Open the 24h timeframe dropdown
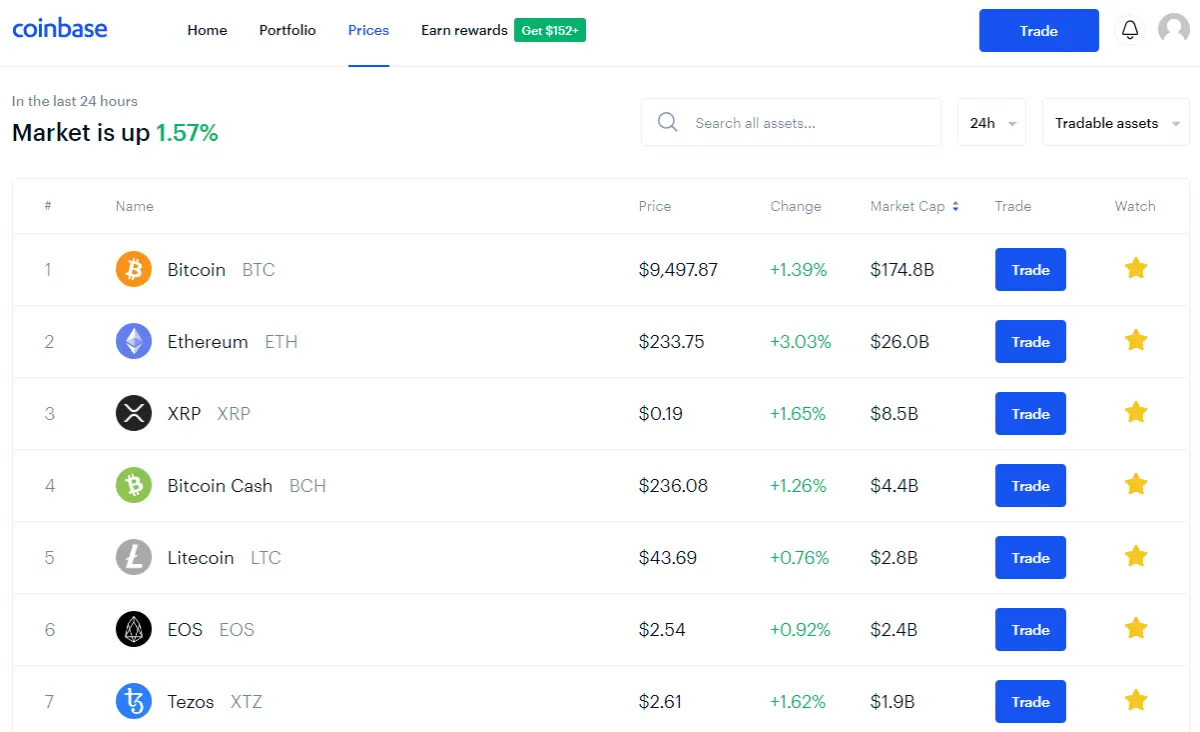The width and height of the screenshot is (1200, 732). coord(992,122)
